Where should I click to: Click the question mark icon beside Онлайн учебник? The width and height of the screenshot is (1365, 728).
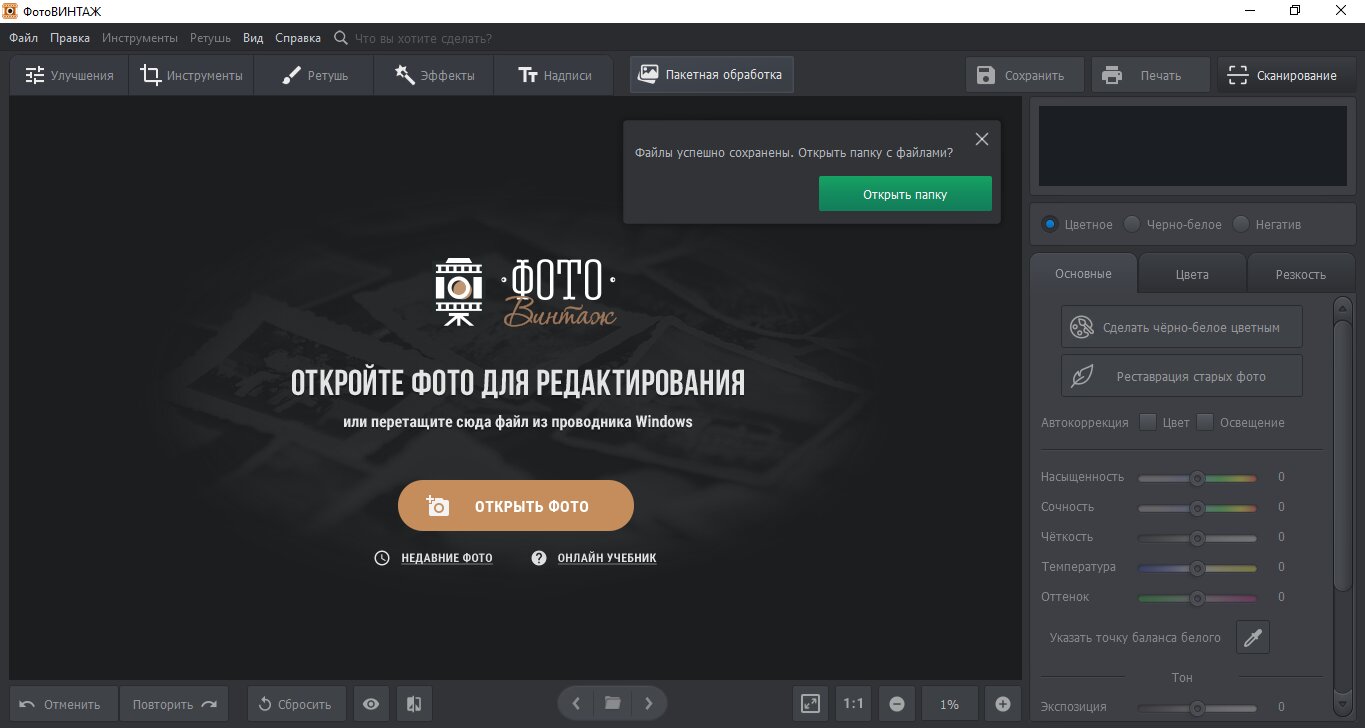click(539, 558)
